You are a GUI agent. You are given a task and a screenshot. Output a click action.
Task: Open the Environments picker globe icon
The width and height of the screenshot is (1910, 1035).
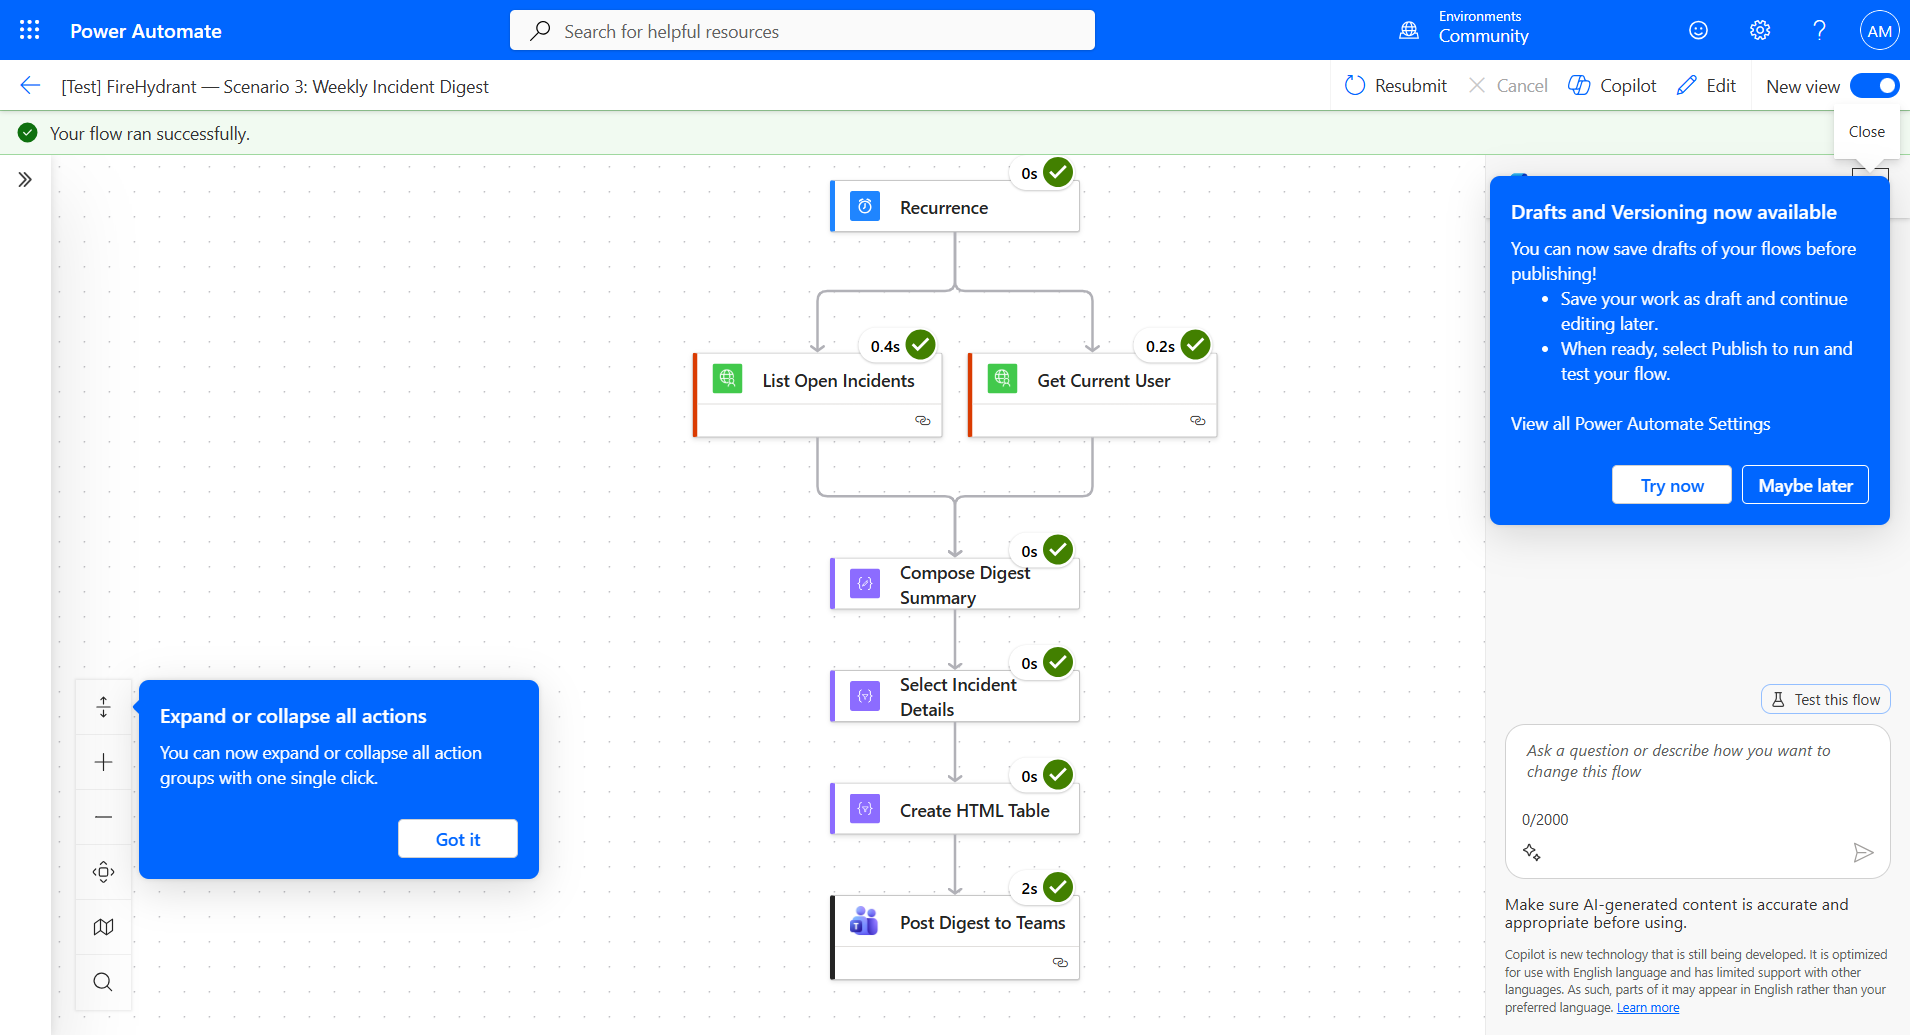pyautogui.click(x=1409, y=30)
